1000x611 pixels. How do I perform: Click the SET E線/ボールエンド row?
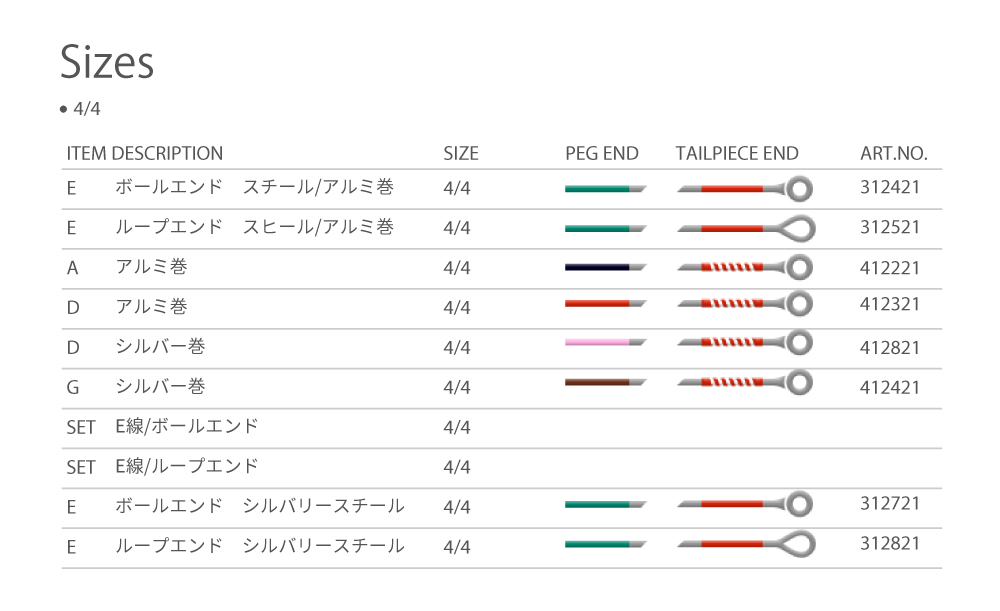pyautogui.click(x=501, y=428)
